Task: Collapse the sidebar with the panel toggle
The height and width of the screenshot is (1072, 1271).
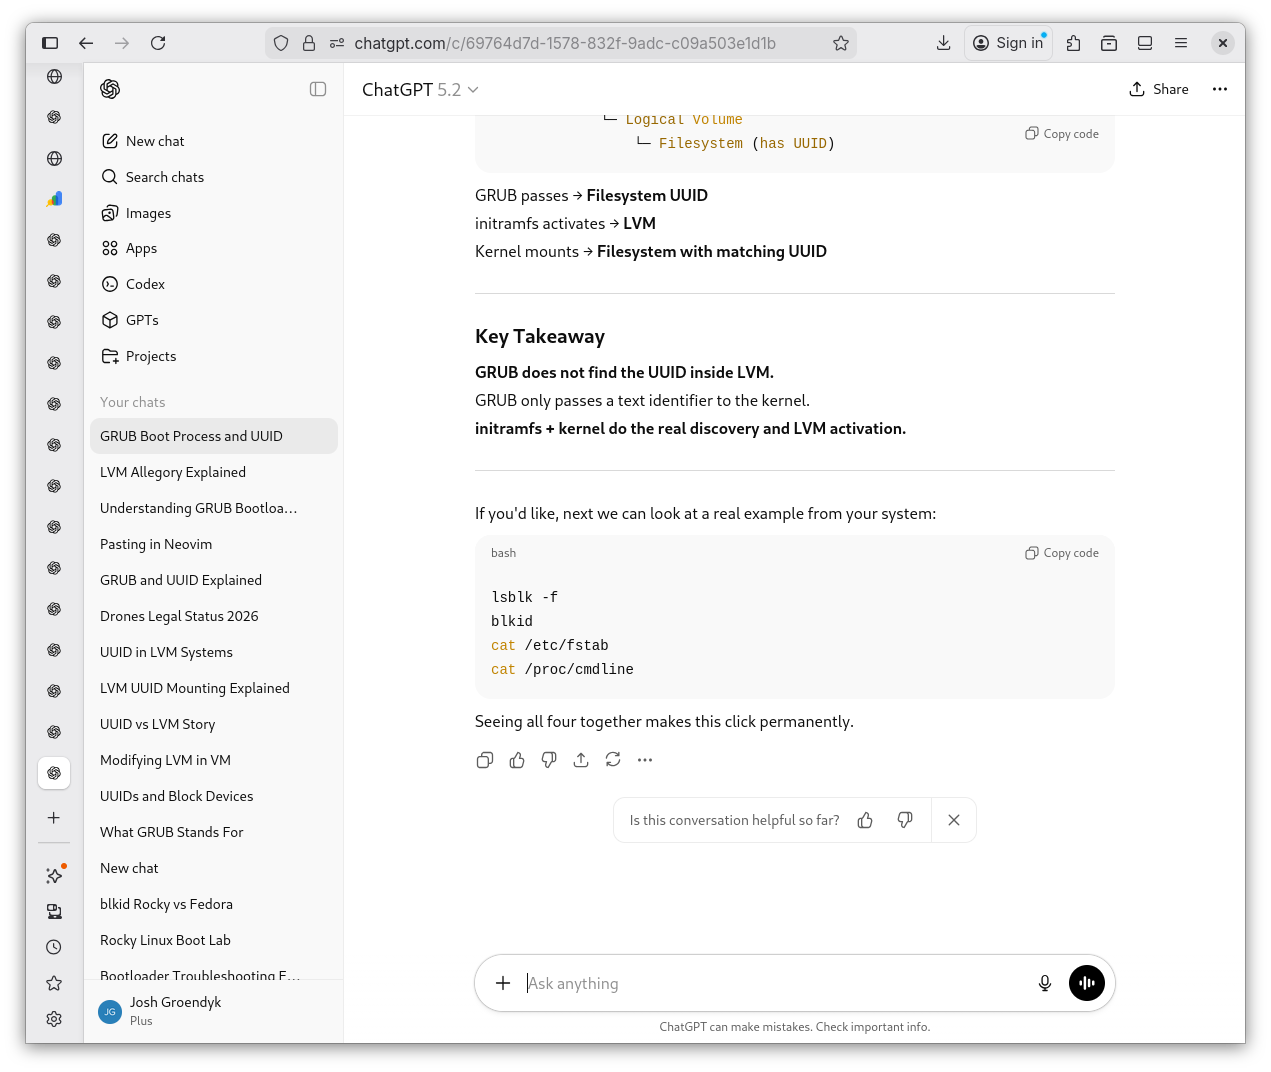Action: tap(318, 89)
